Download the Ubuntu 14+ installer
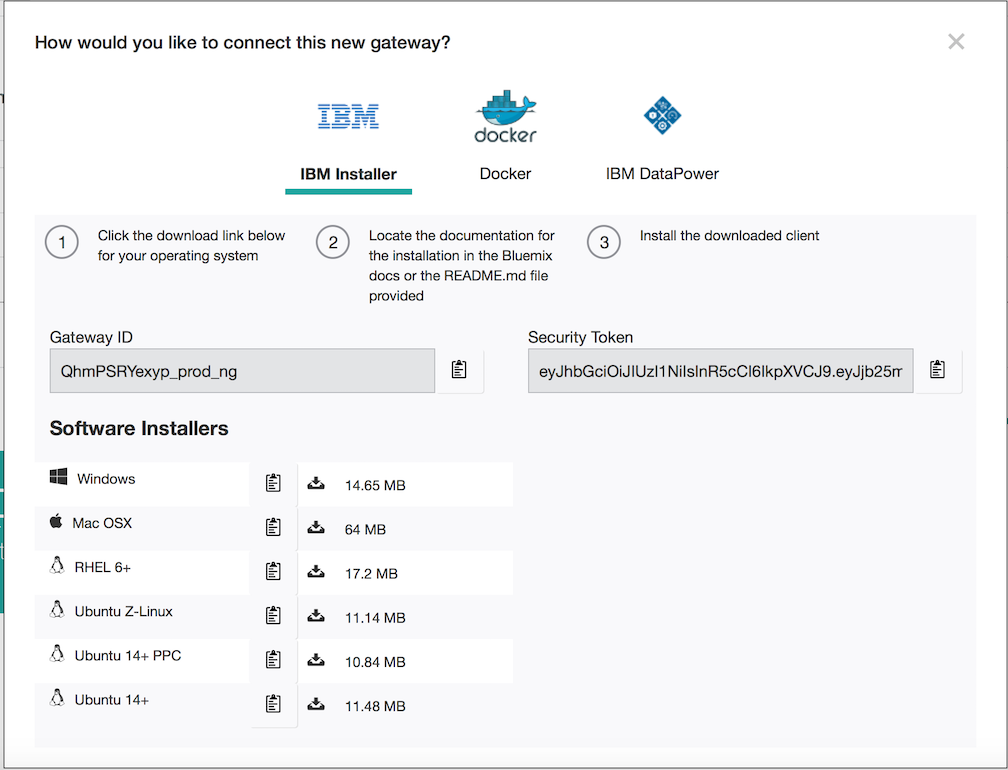Image resolution: width=1008 pixels, height=770 pixels. (316, 704)
